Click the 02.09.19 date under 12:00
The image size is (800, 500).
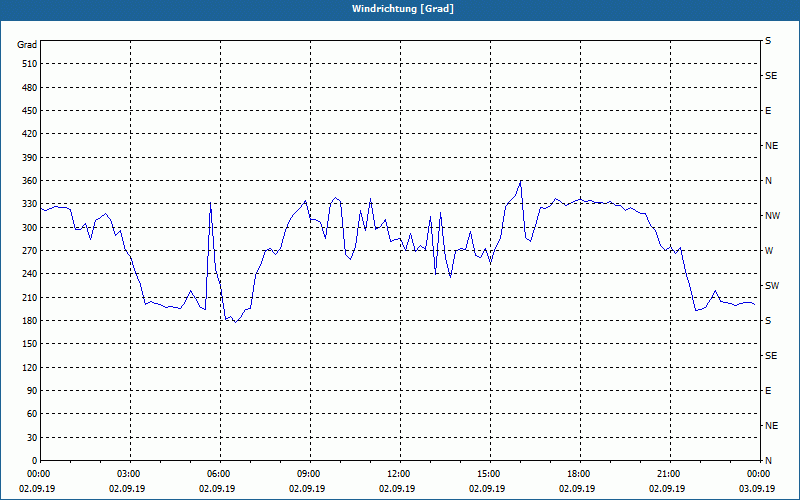(x=397, y=488)
